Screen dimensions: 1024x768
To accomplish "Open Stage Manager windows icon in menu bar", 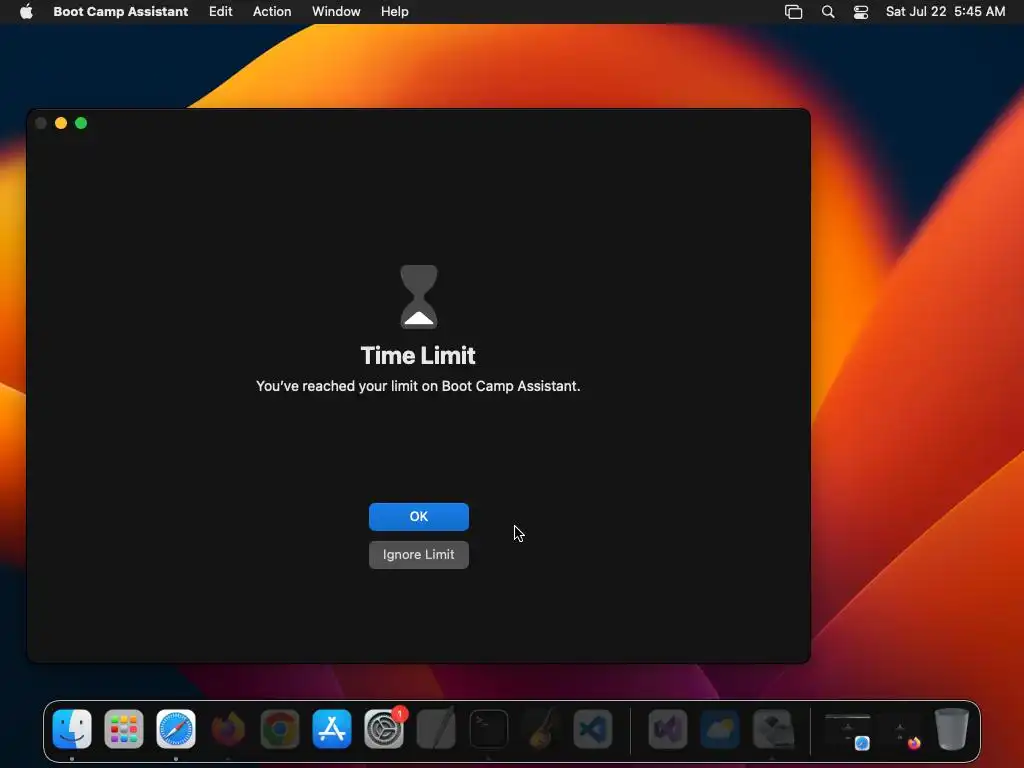I will [x=793, y=12].
